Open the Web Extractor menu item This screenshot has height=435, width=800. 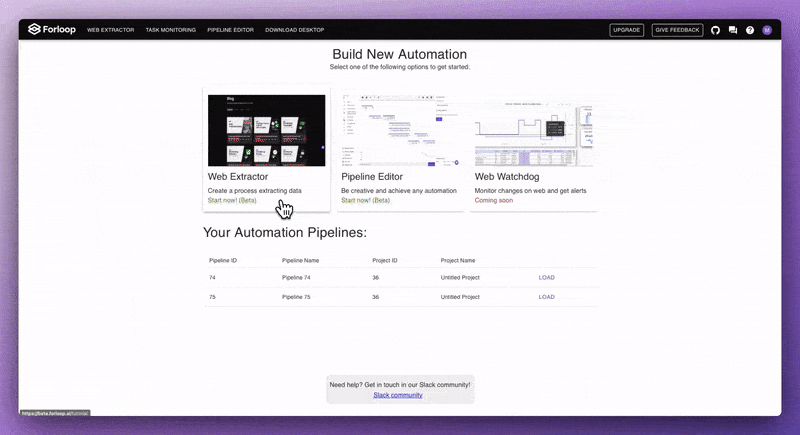click(x=110, y=30)
